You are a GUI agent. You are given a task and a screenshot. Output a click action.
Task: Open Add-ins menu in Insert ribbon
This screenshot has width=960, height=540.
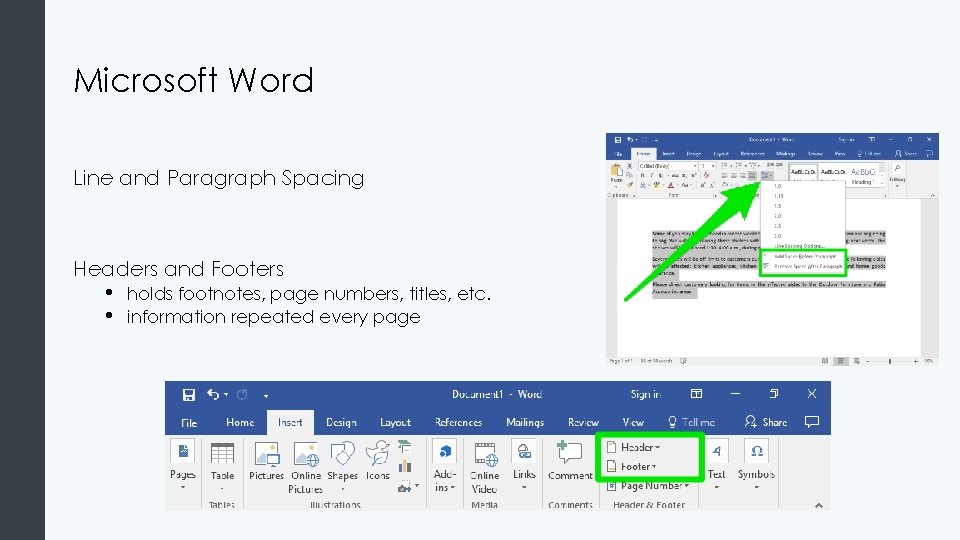click(444, 467)
